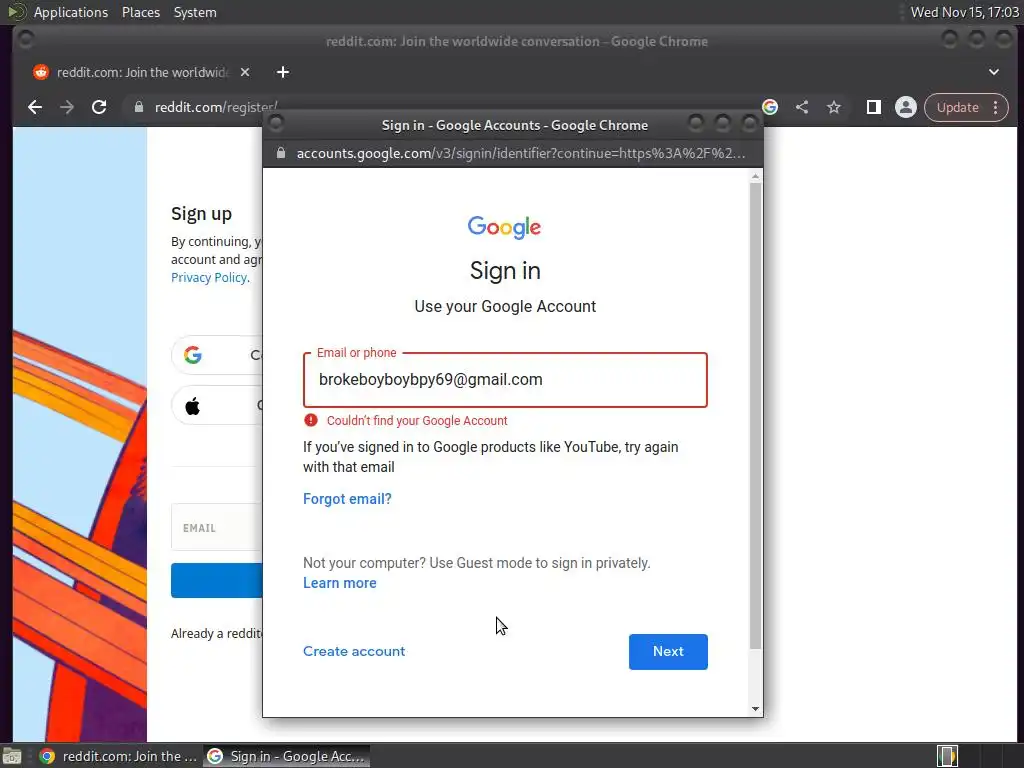Toggle the side panel icon in Chrome toolbar
The image size is (1024, 768).
coord(874,107)
